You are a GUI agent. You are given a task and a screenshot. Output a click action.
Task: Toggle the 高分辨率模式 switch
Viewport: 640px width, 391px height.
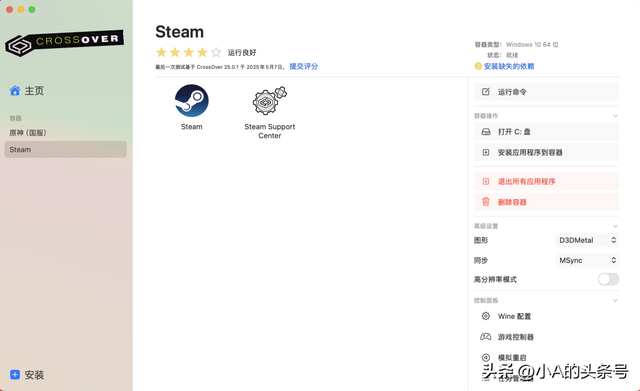608,279
